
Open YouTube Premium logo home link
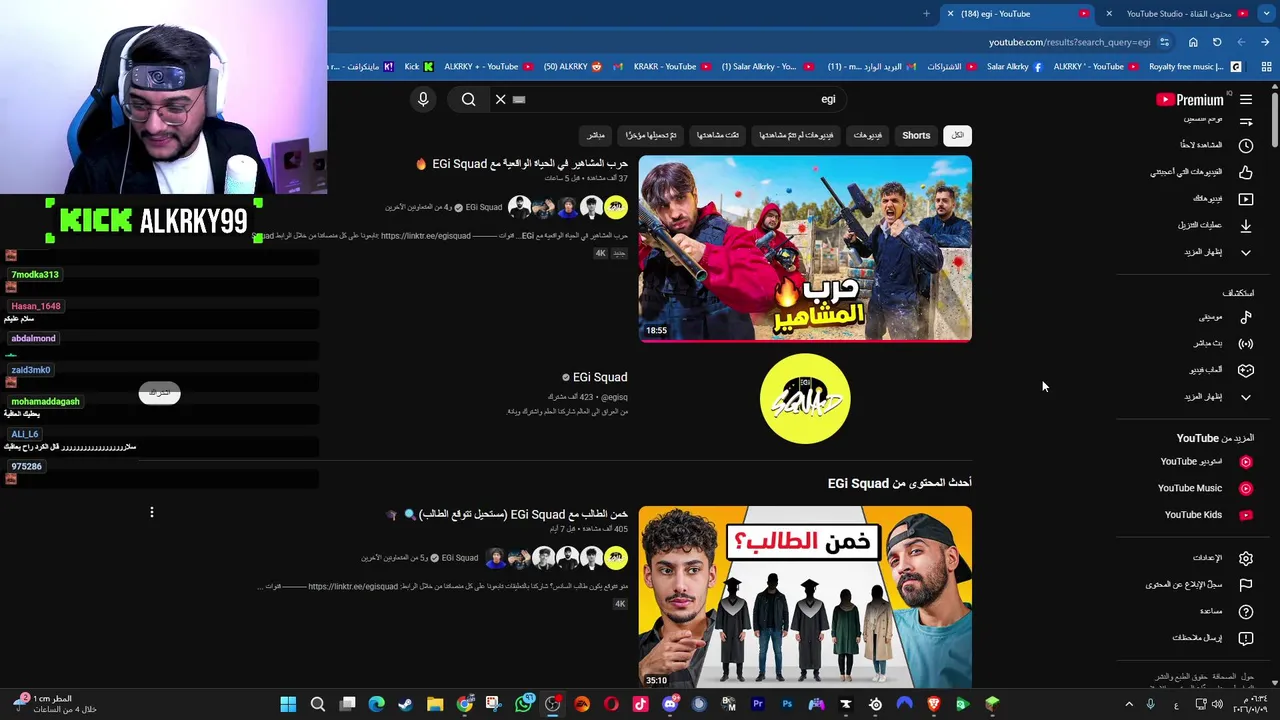coord(1190,99)
